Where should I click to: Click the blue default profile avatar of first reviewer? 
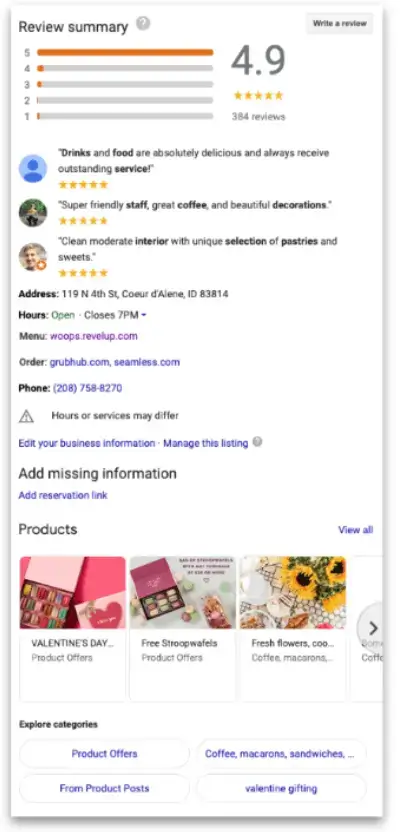tap(33, 169)
